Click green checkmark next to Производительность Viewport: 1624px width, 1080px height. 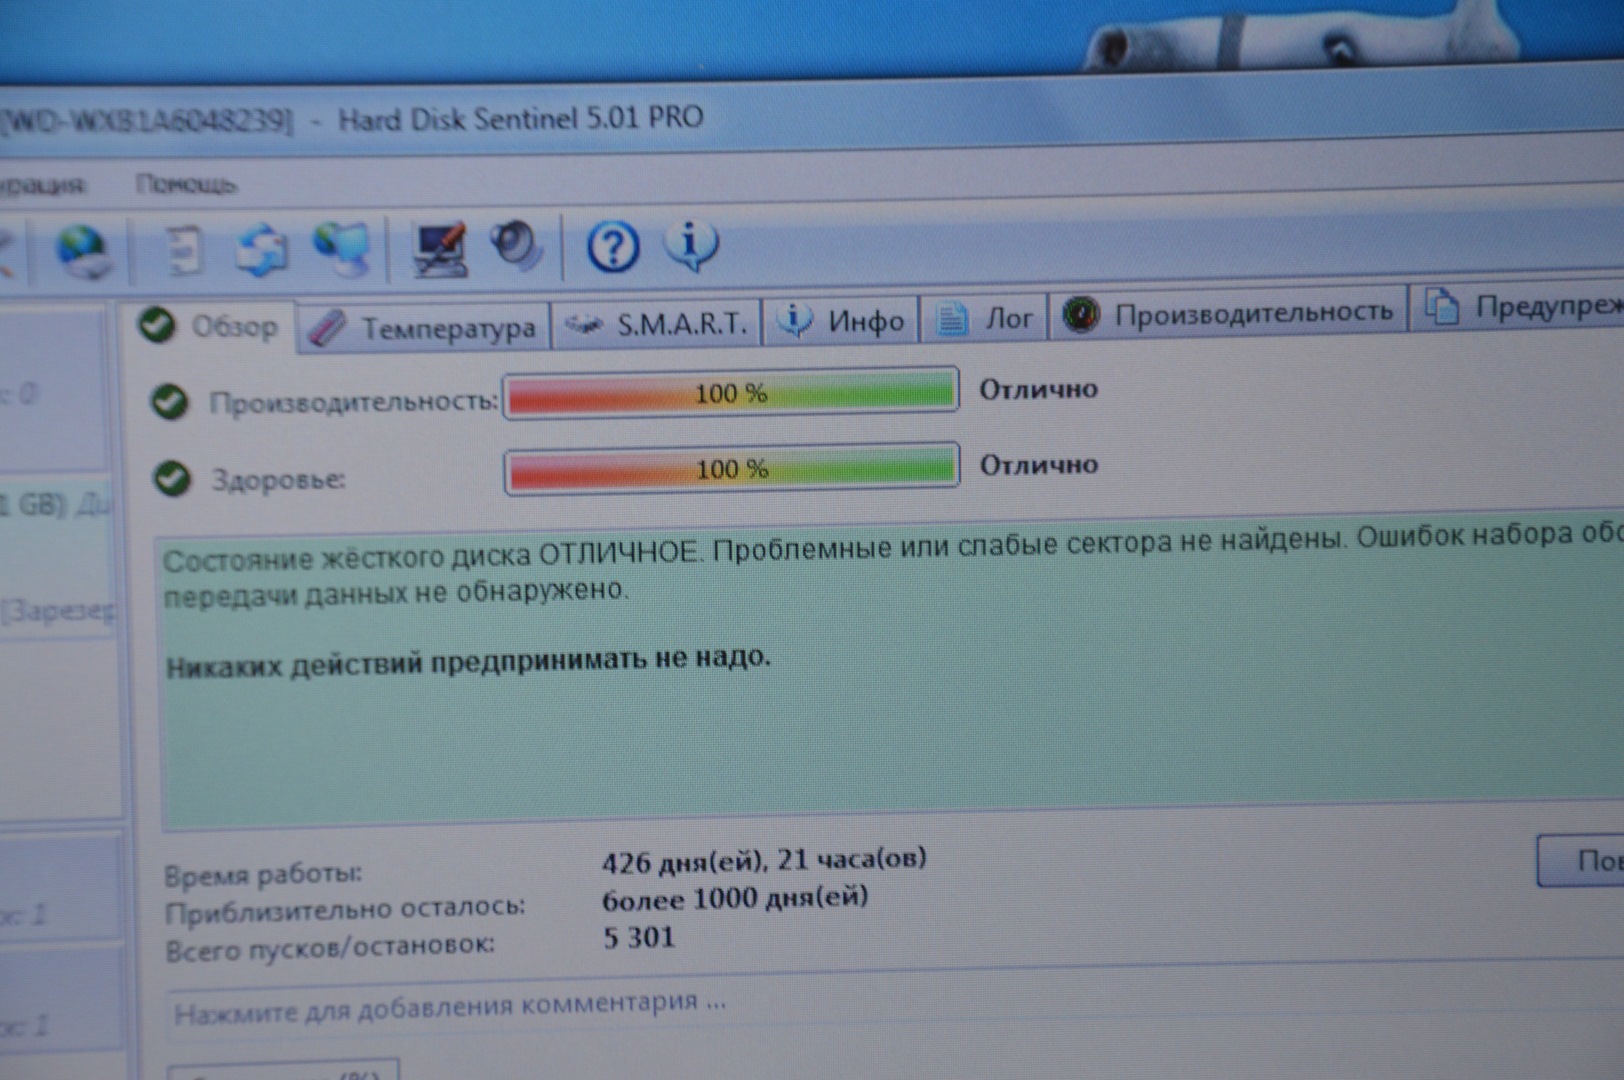tap(170, 402)
